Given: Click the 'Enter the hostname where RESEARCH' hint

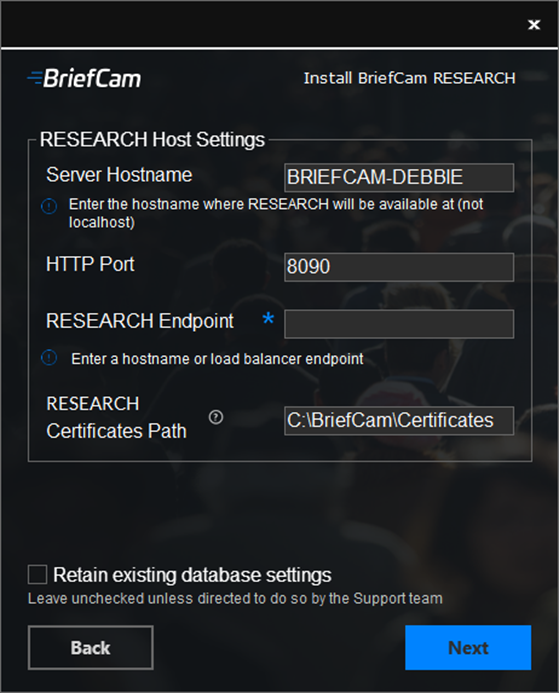Looking at the screenshot, I should click(276, 213).
